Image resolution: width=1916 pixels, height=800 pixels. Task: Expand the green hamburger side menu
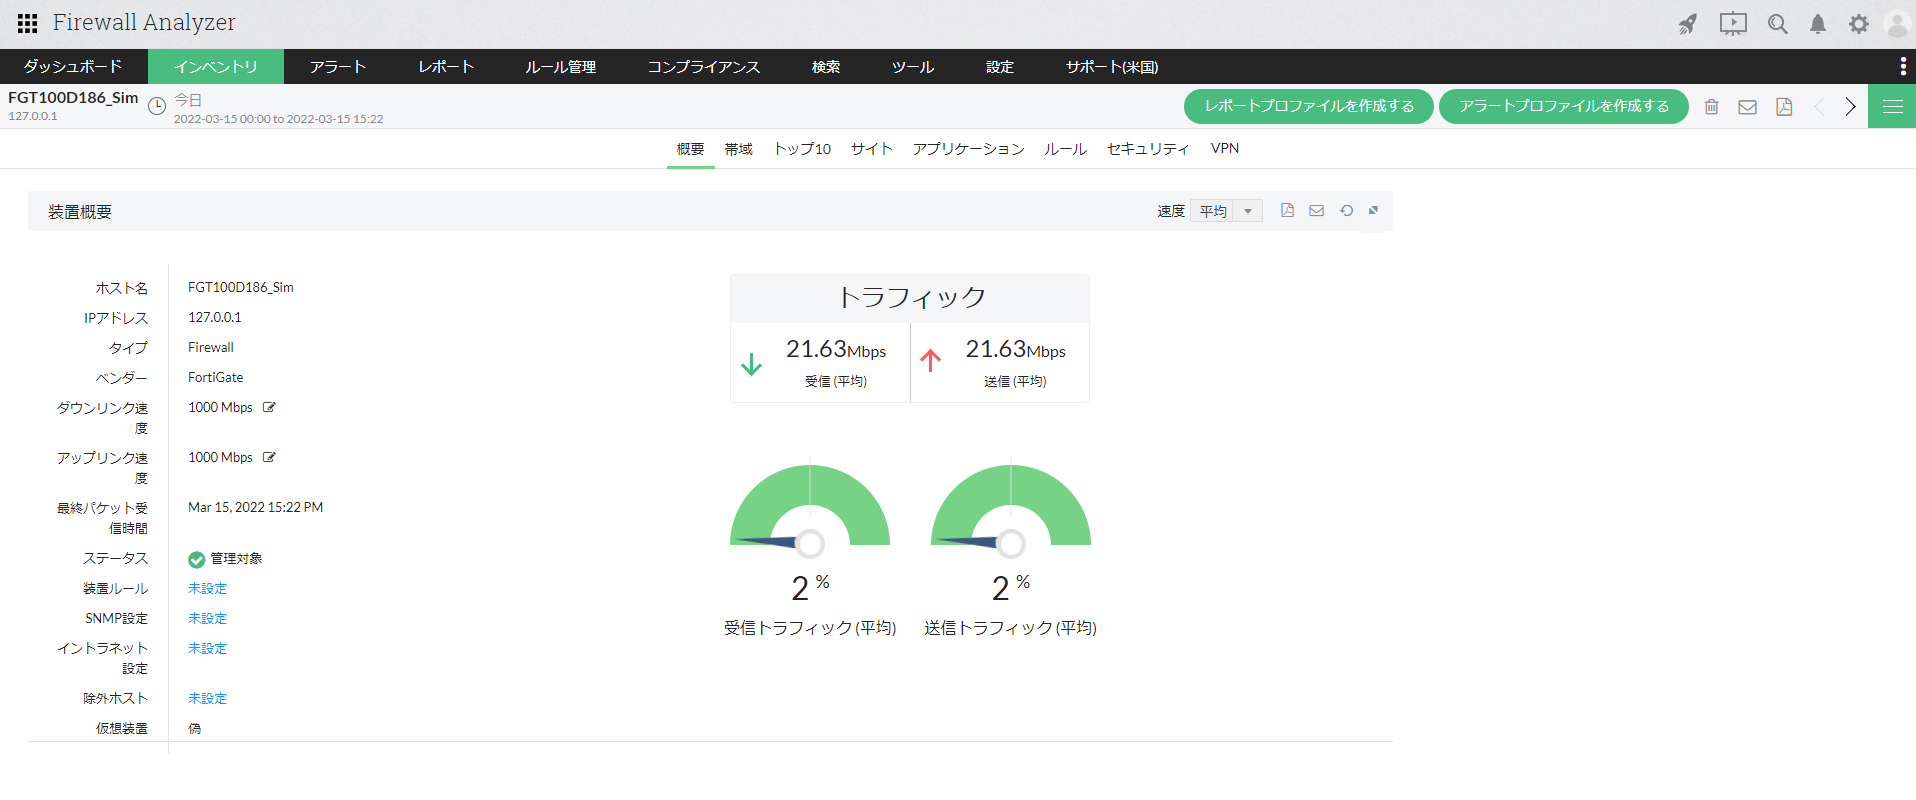1892,107
